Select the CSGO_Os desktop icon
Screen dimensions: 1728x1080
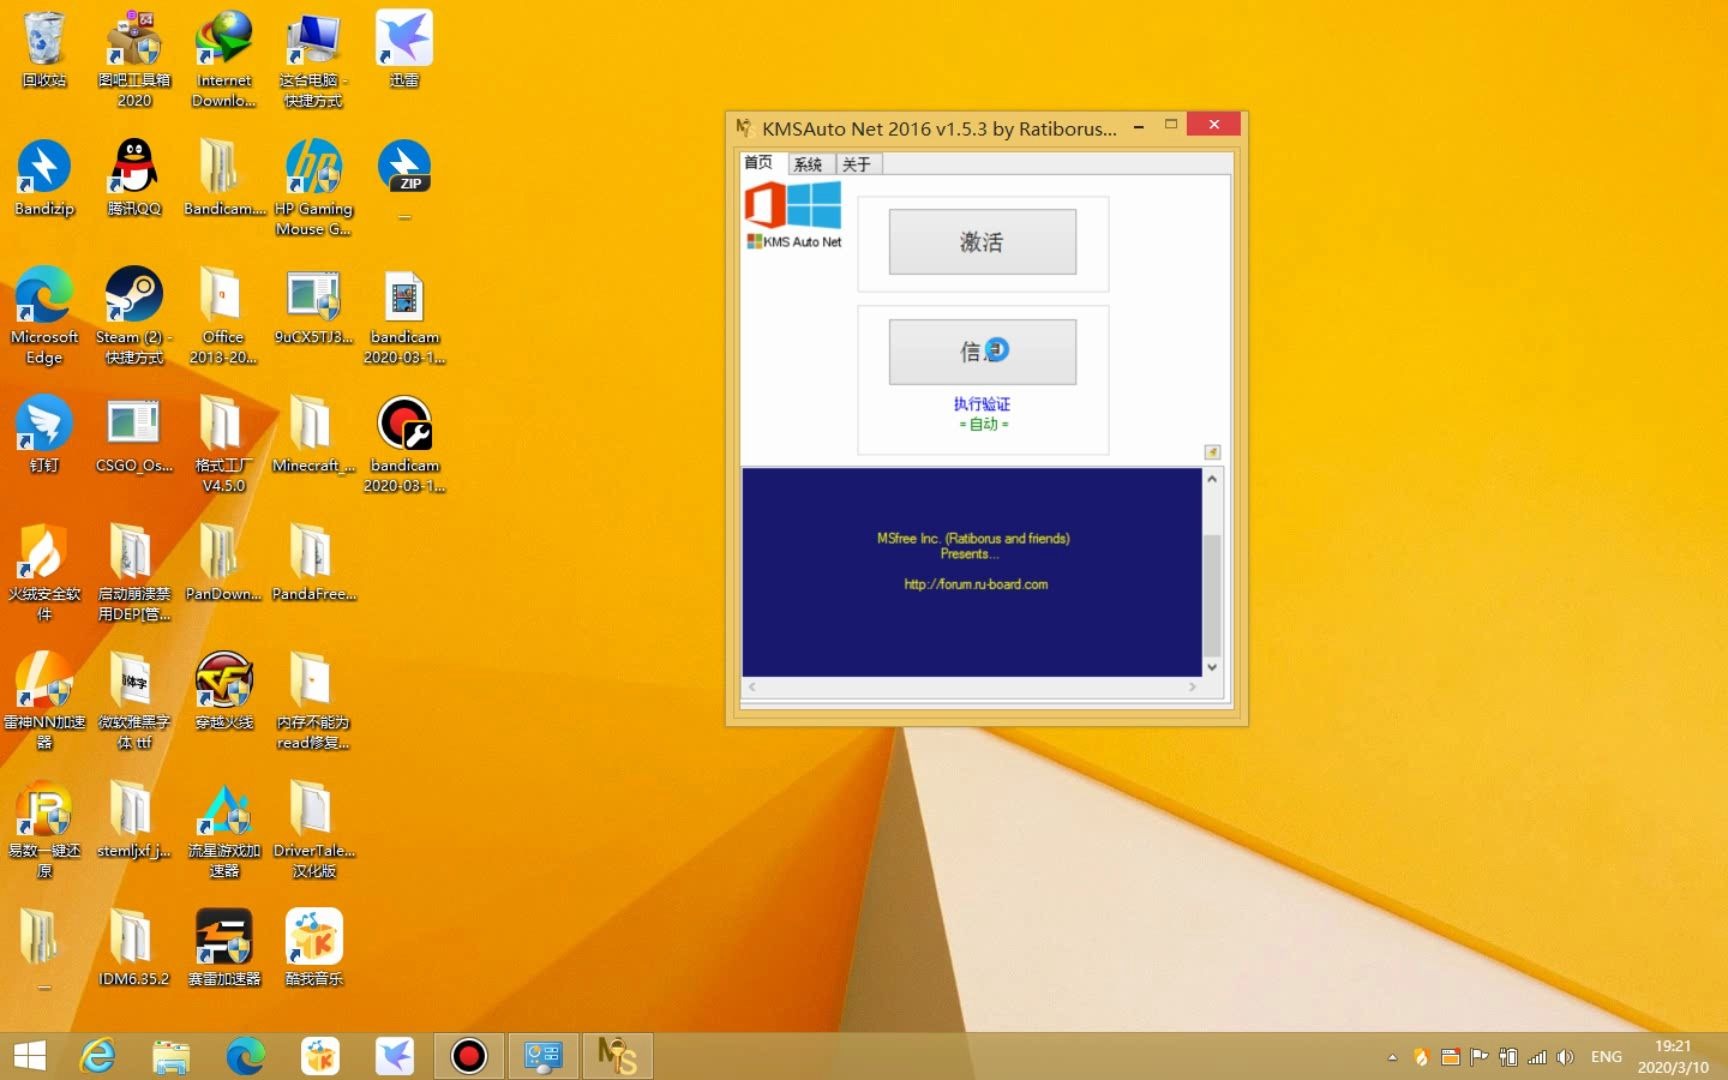pos(134,435)
